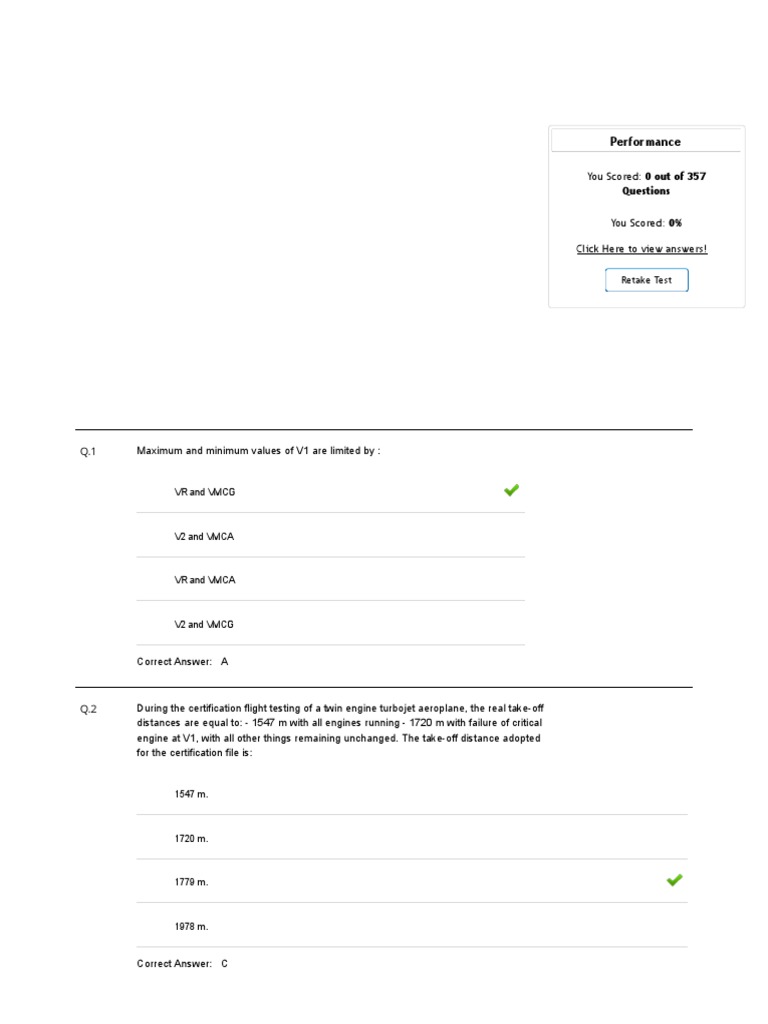Click the Retake Test button
This screenshot has height=1024, width=768.
click(x=646, y=280)
